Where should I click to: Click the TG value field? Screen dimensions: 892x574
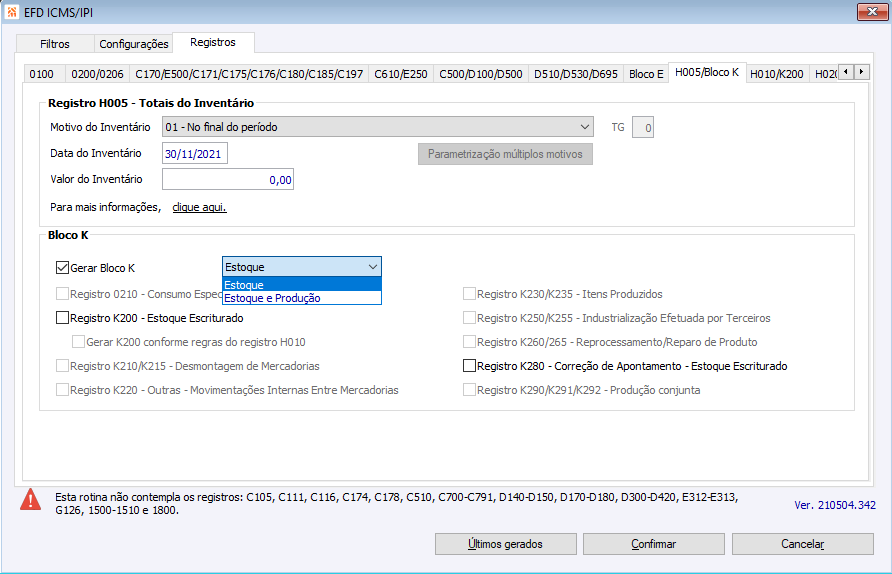click(x=643, y=127)
